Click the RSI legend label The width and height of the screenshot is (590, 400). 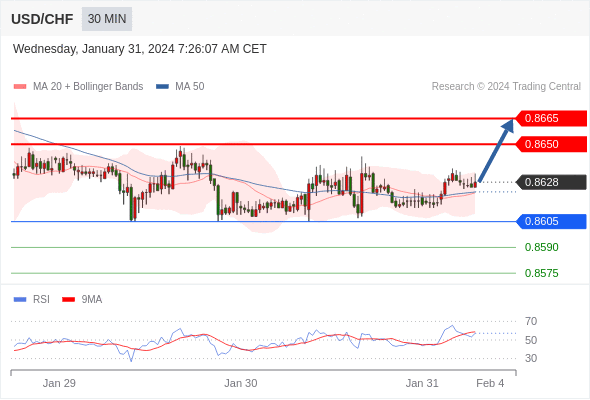[x=41, y=300]
